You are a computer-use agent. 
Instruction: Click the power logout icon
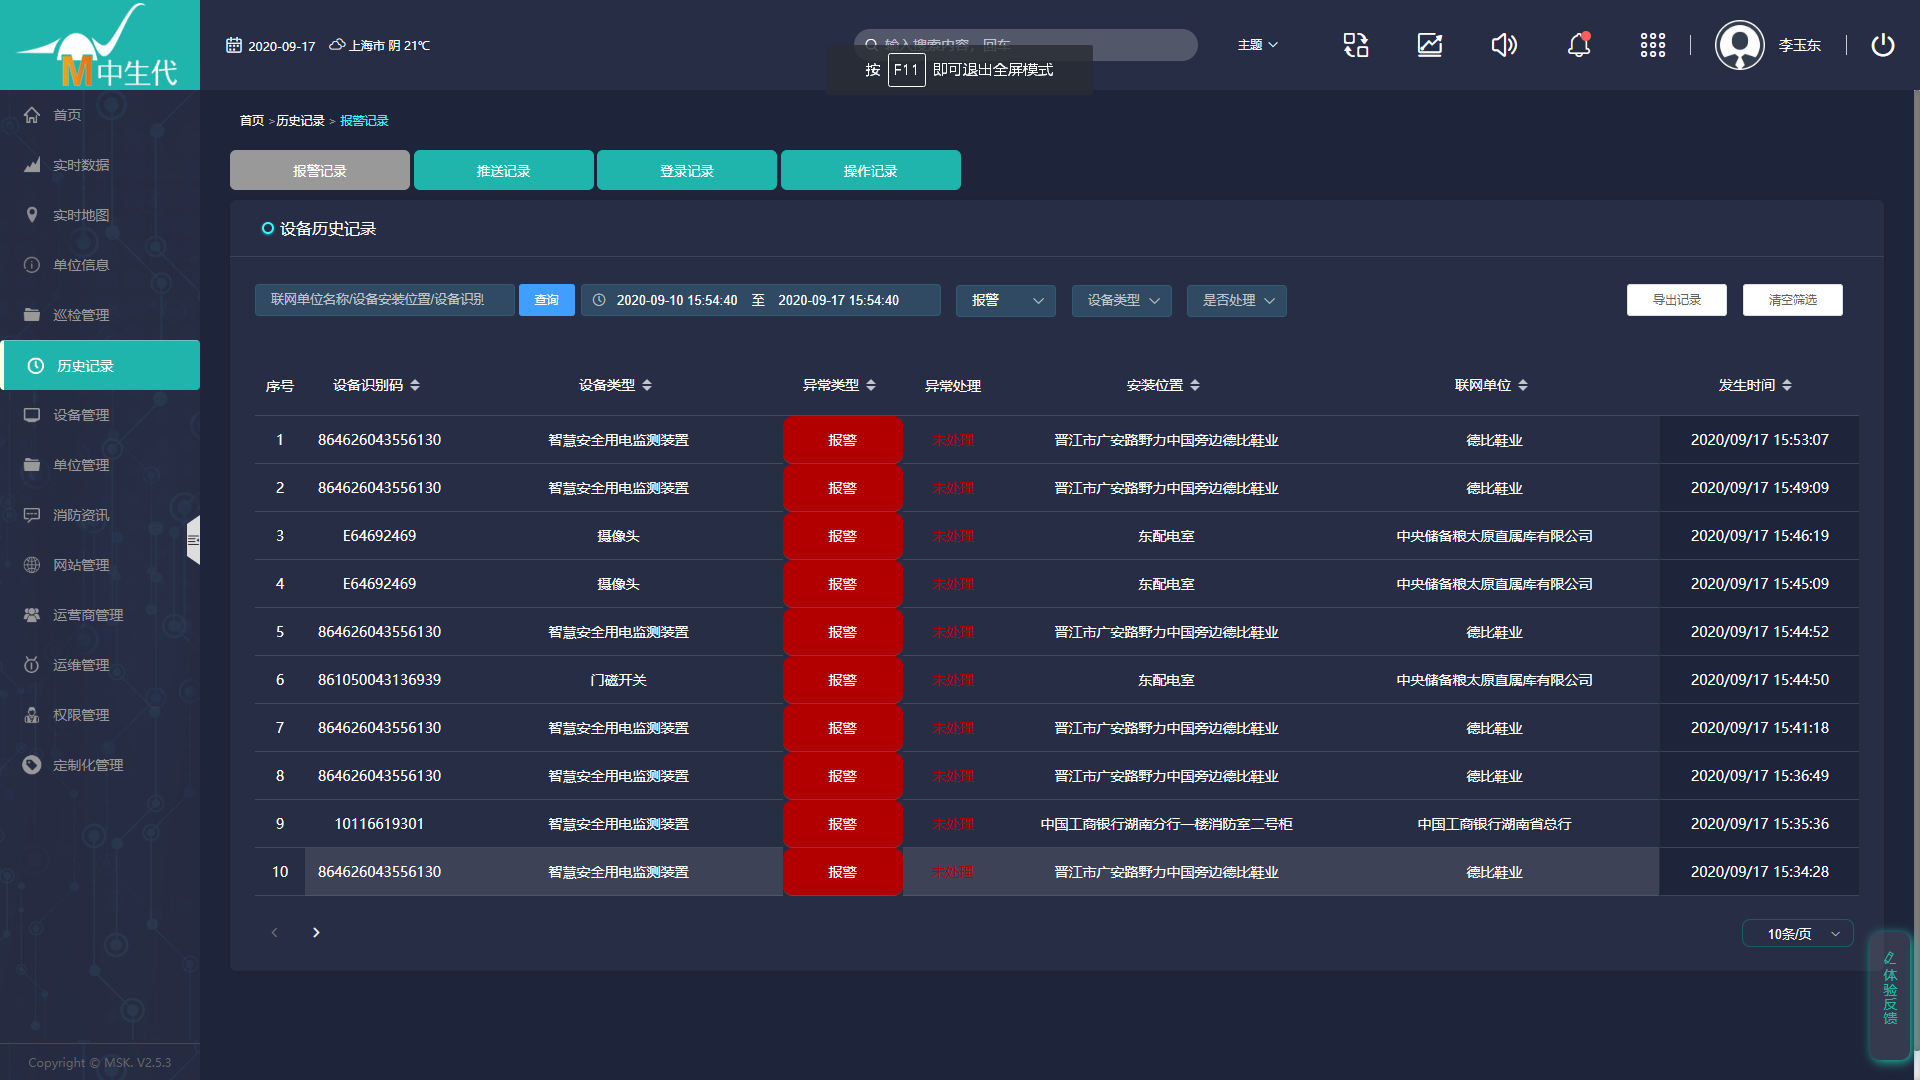click(x=1882, y=45)
